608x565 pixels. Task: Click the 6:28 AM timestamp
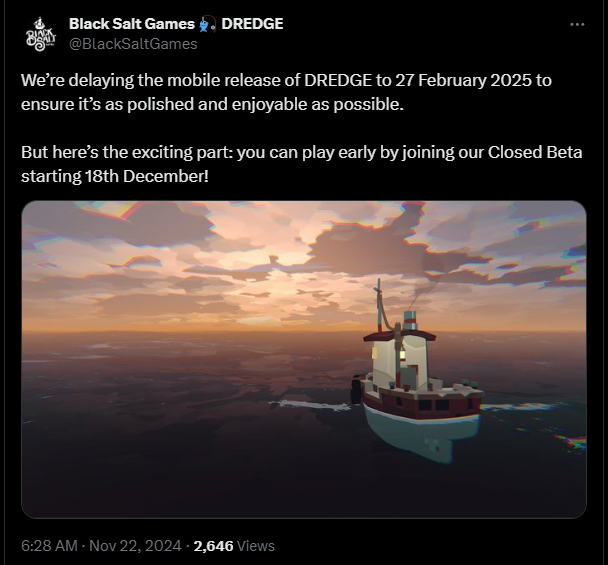click(x=49, y=546)
